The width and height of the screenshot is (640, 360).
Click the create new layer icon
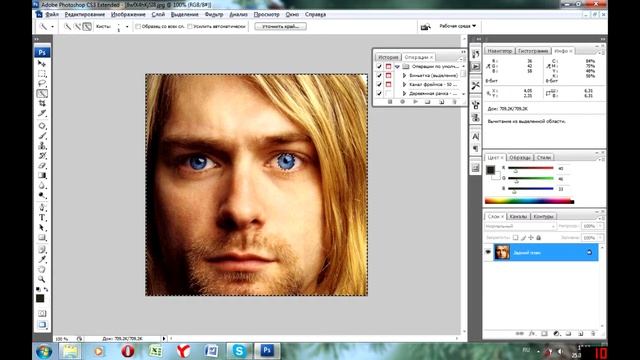pyautogui.click(x=580, y=333)
